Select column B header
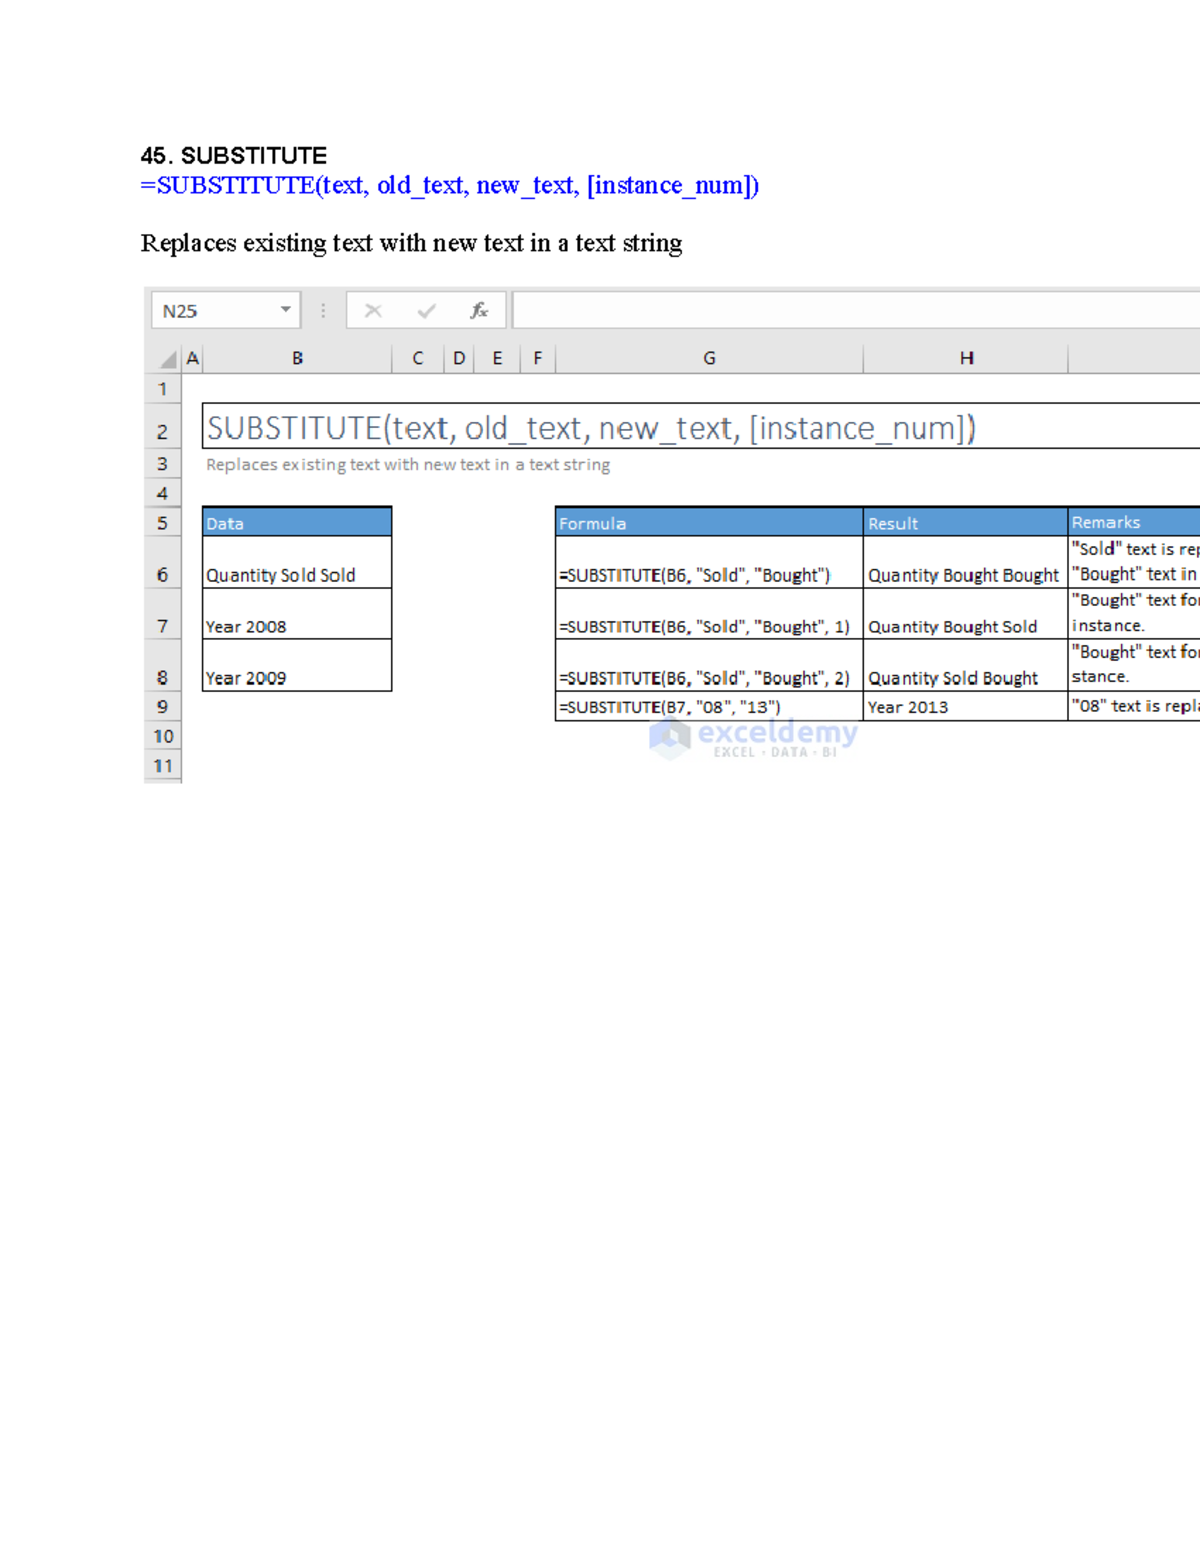 [x=297, y=359]
